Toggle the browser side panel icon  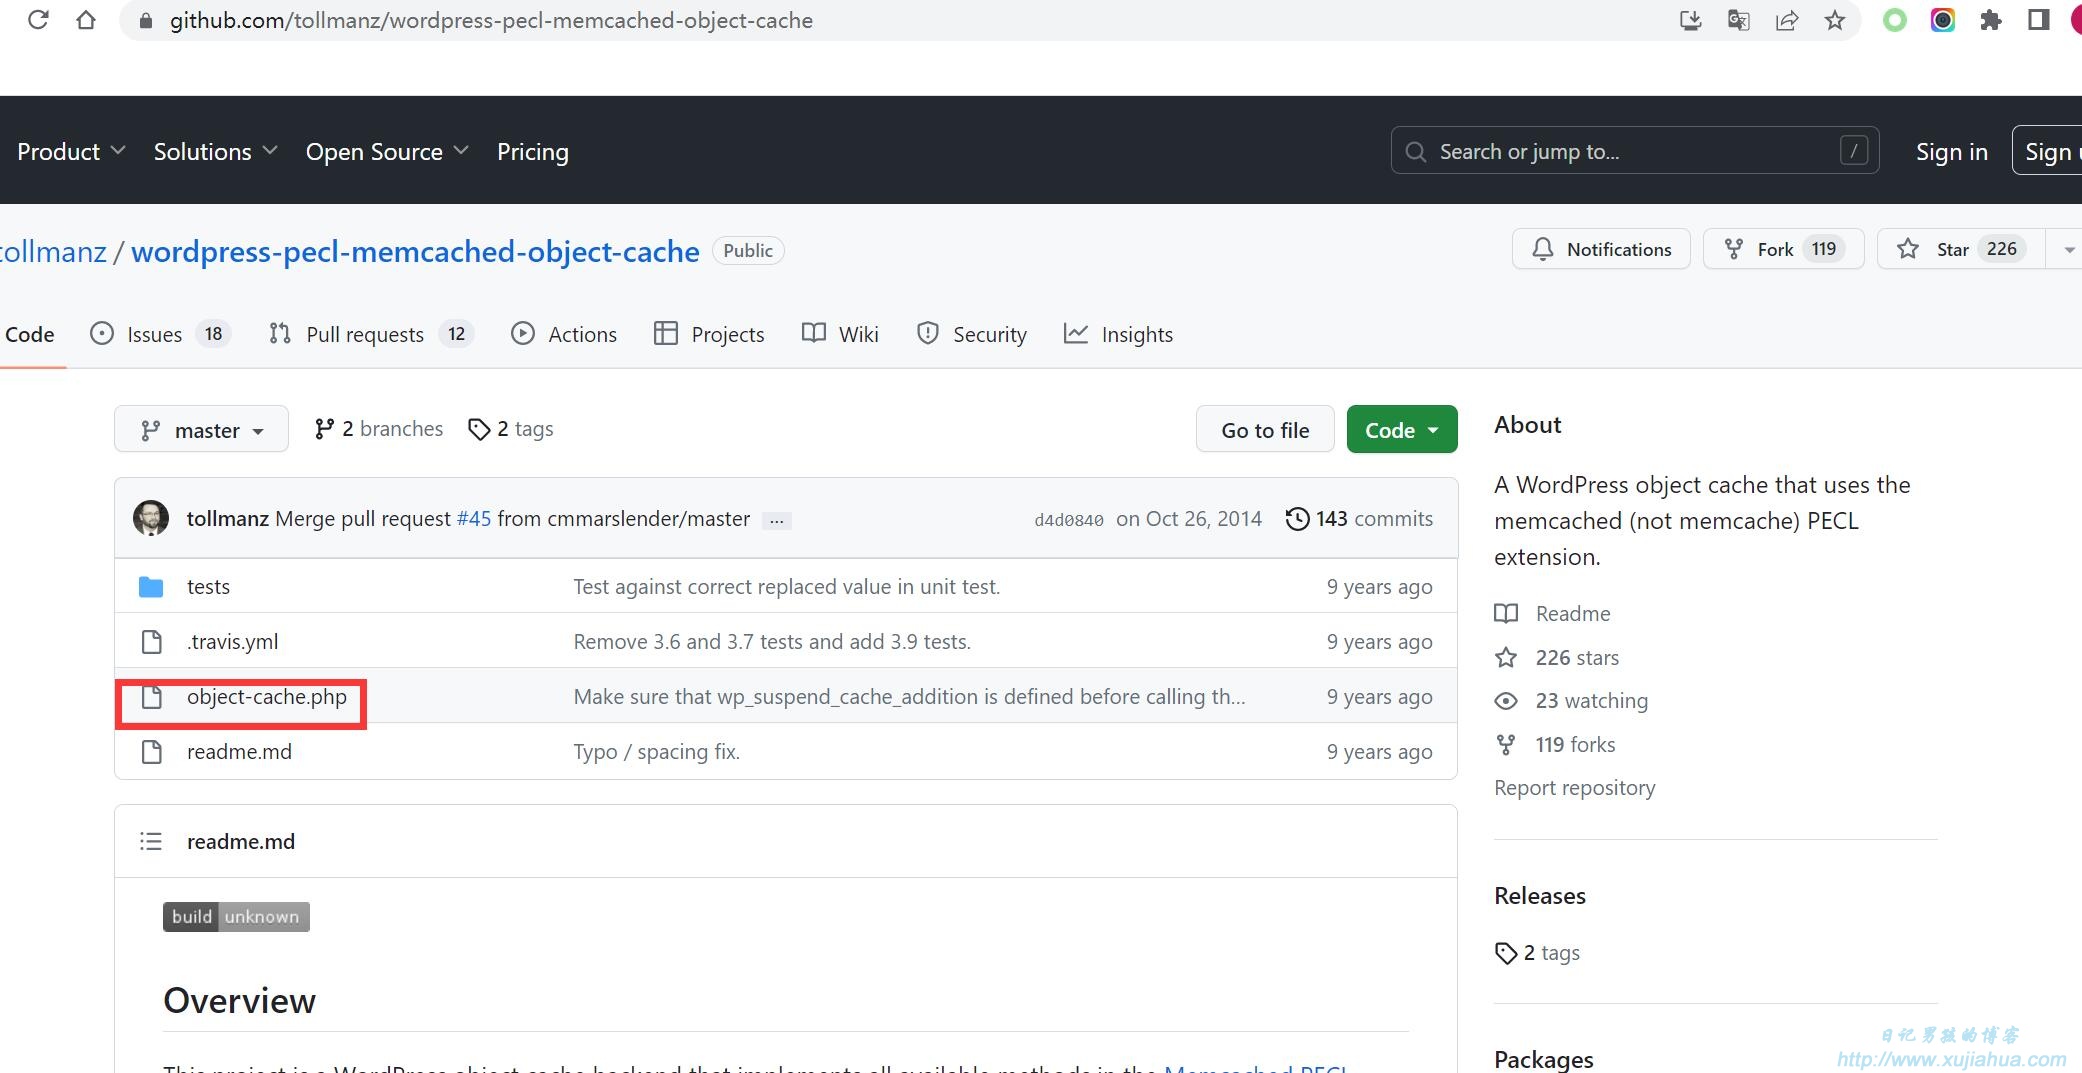[x=2038, y=20]
